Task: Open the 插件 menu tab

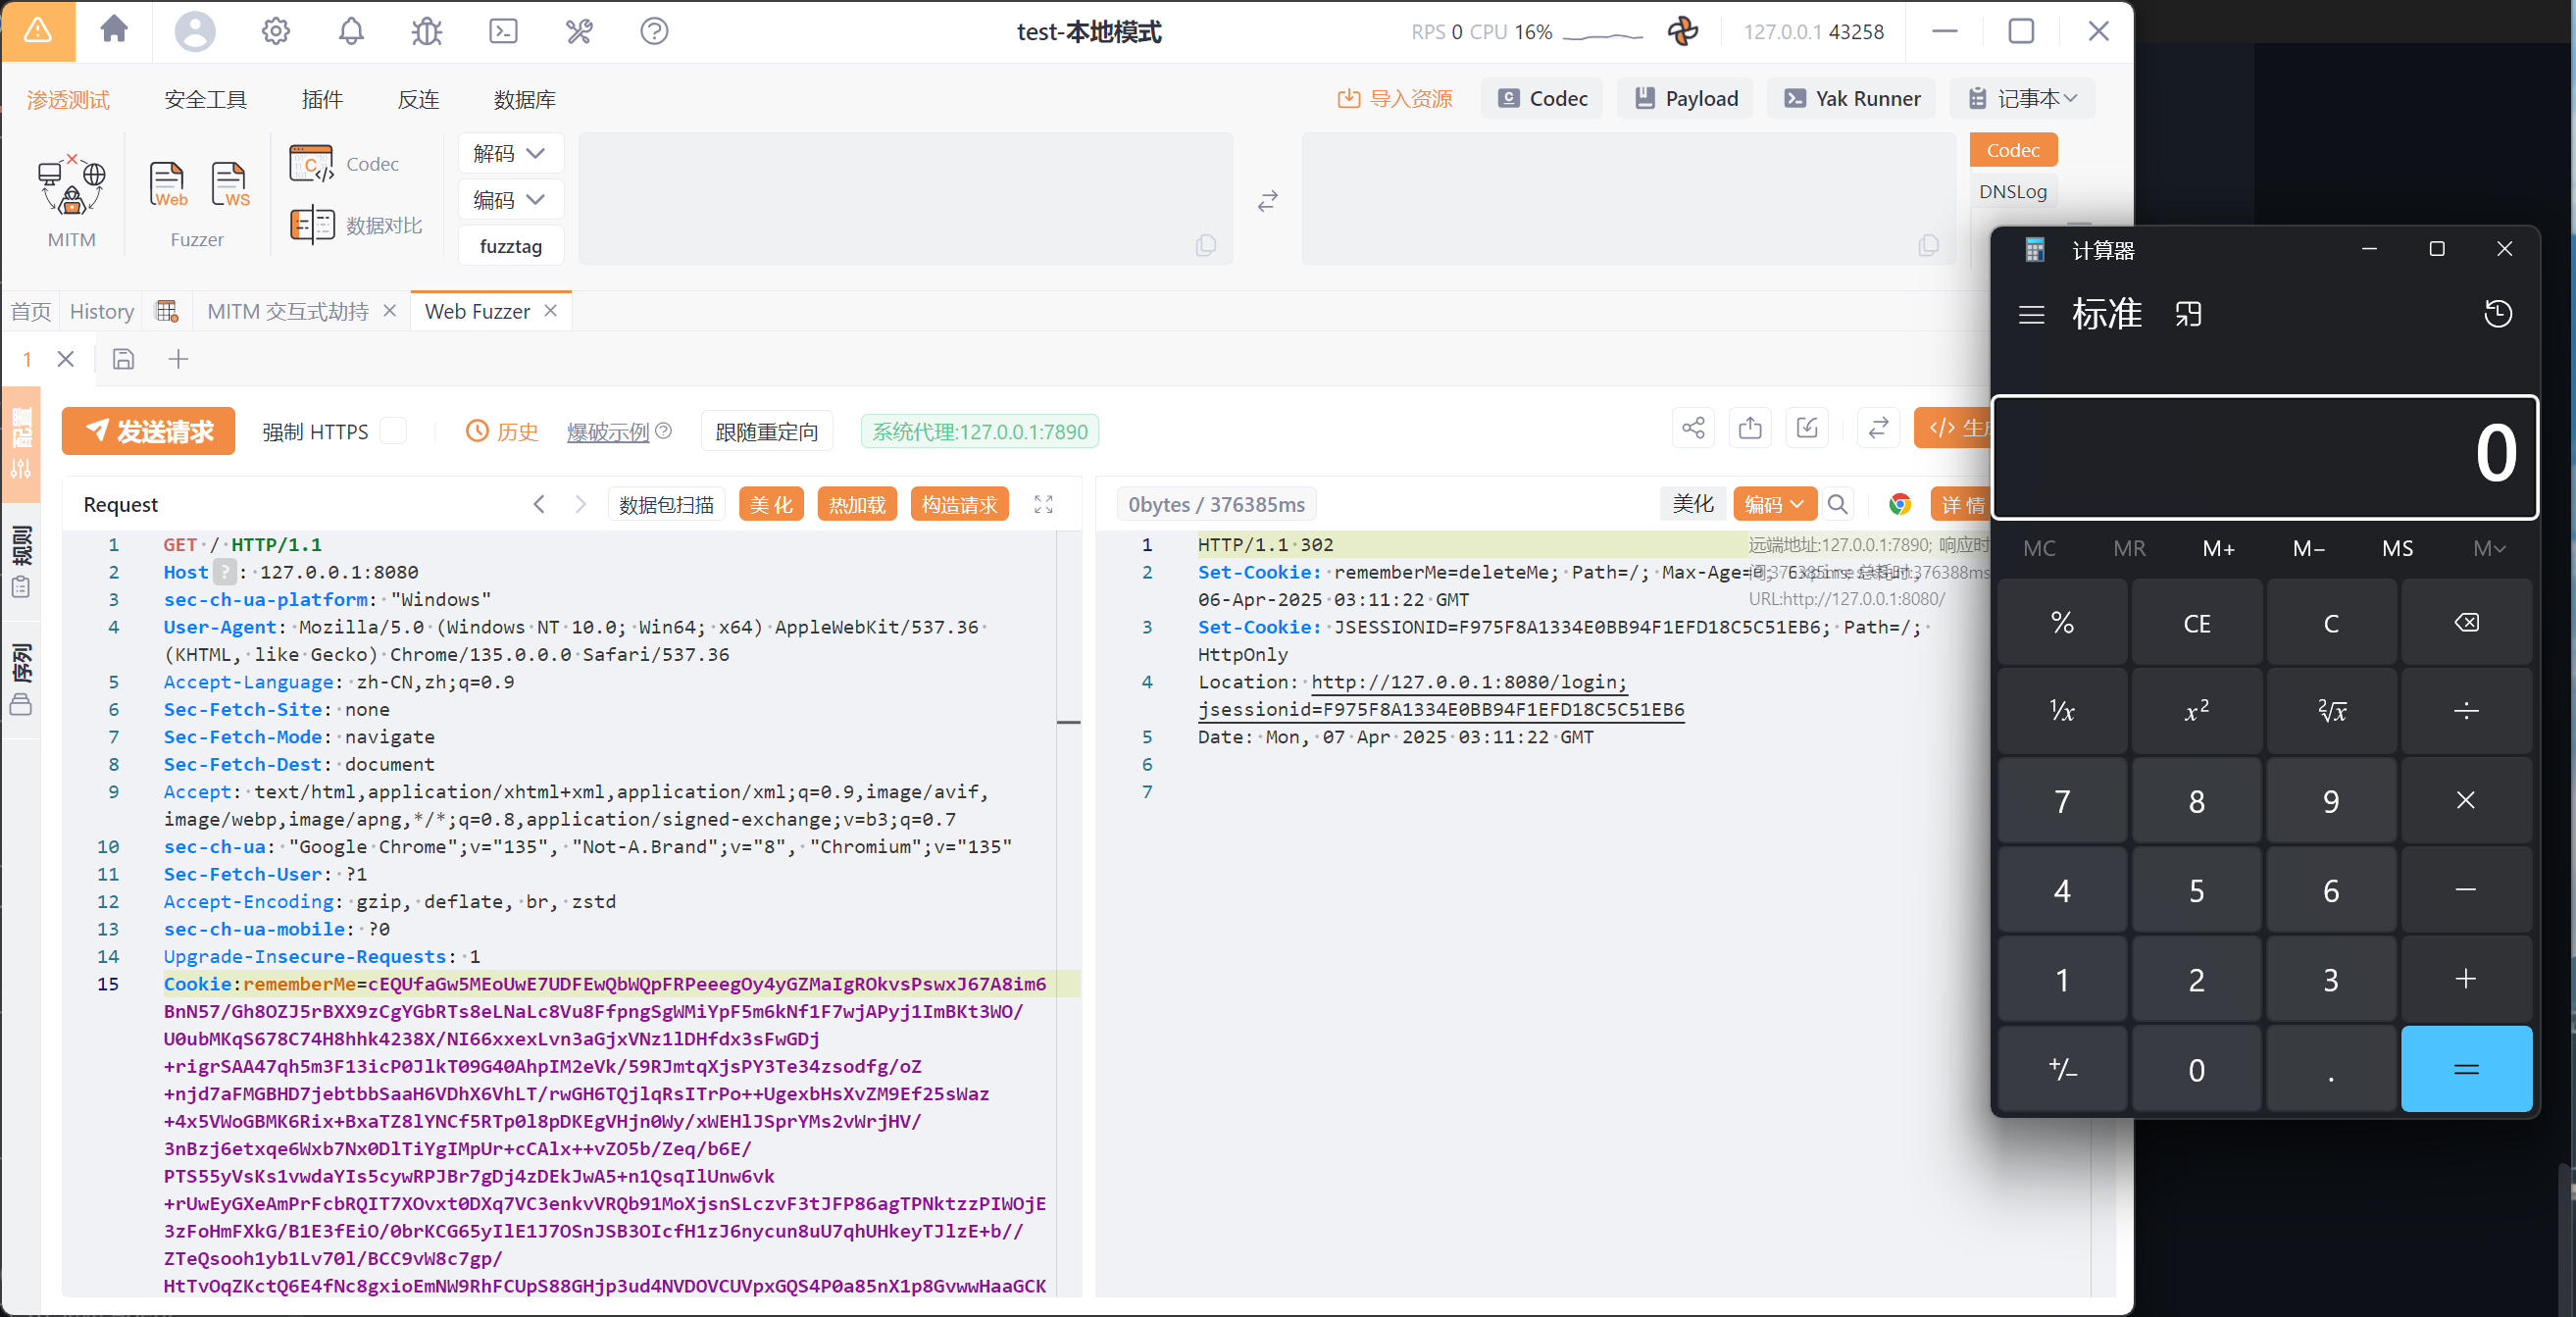Action: [322, 99]
